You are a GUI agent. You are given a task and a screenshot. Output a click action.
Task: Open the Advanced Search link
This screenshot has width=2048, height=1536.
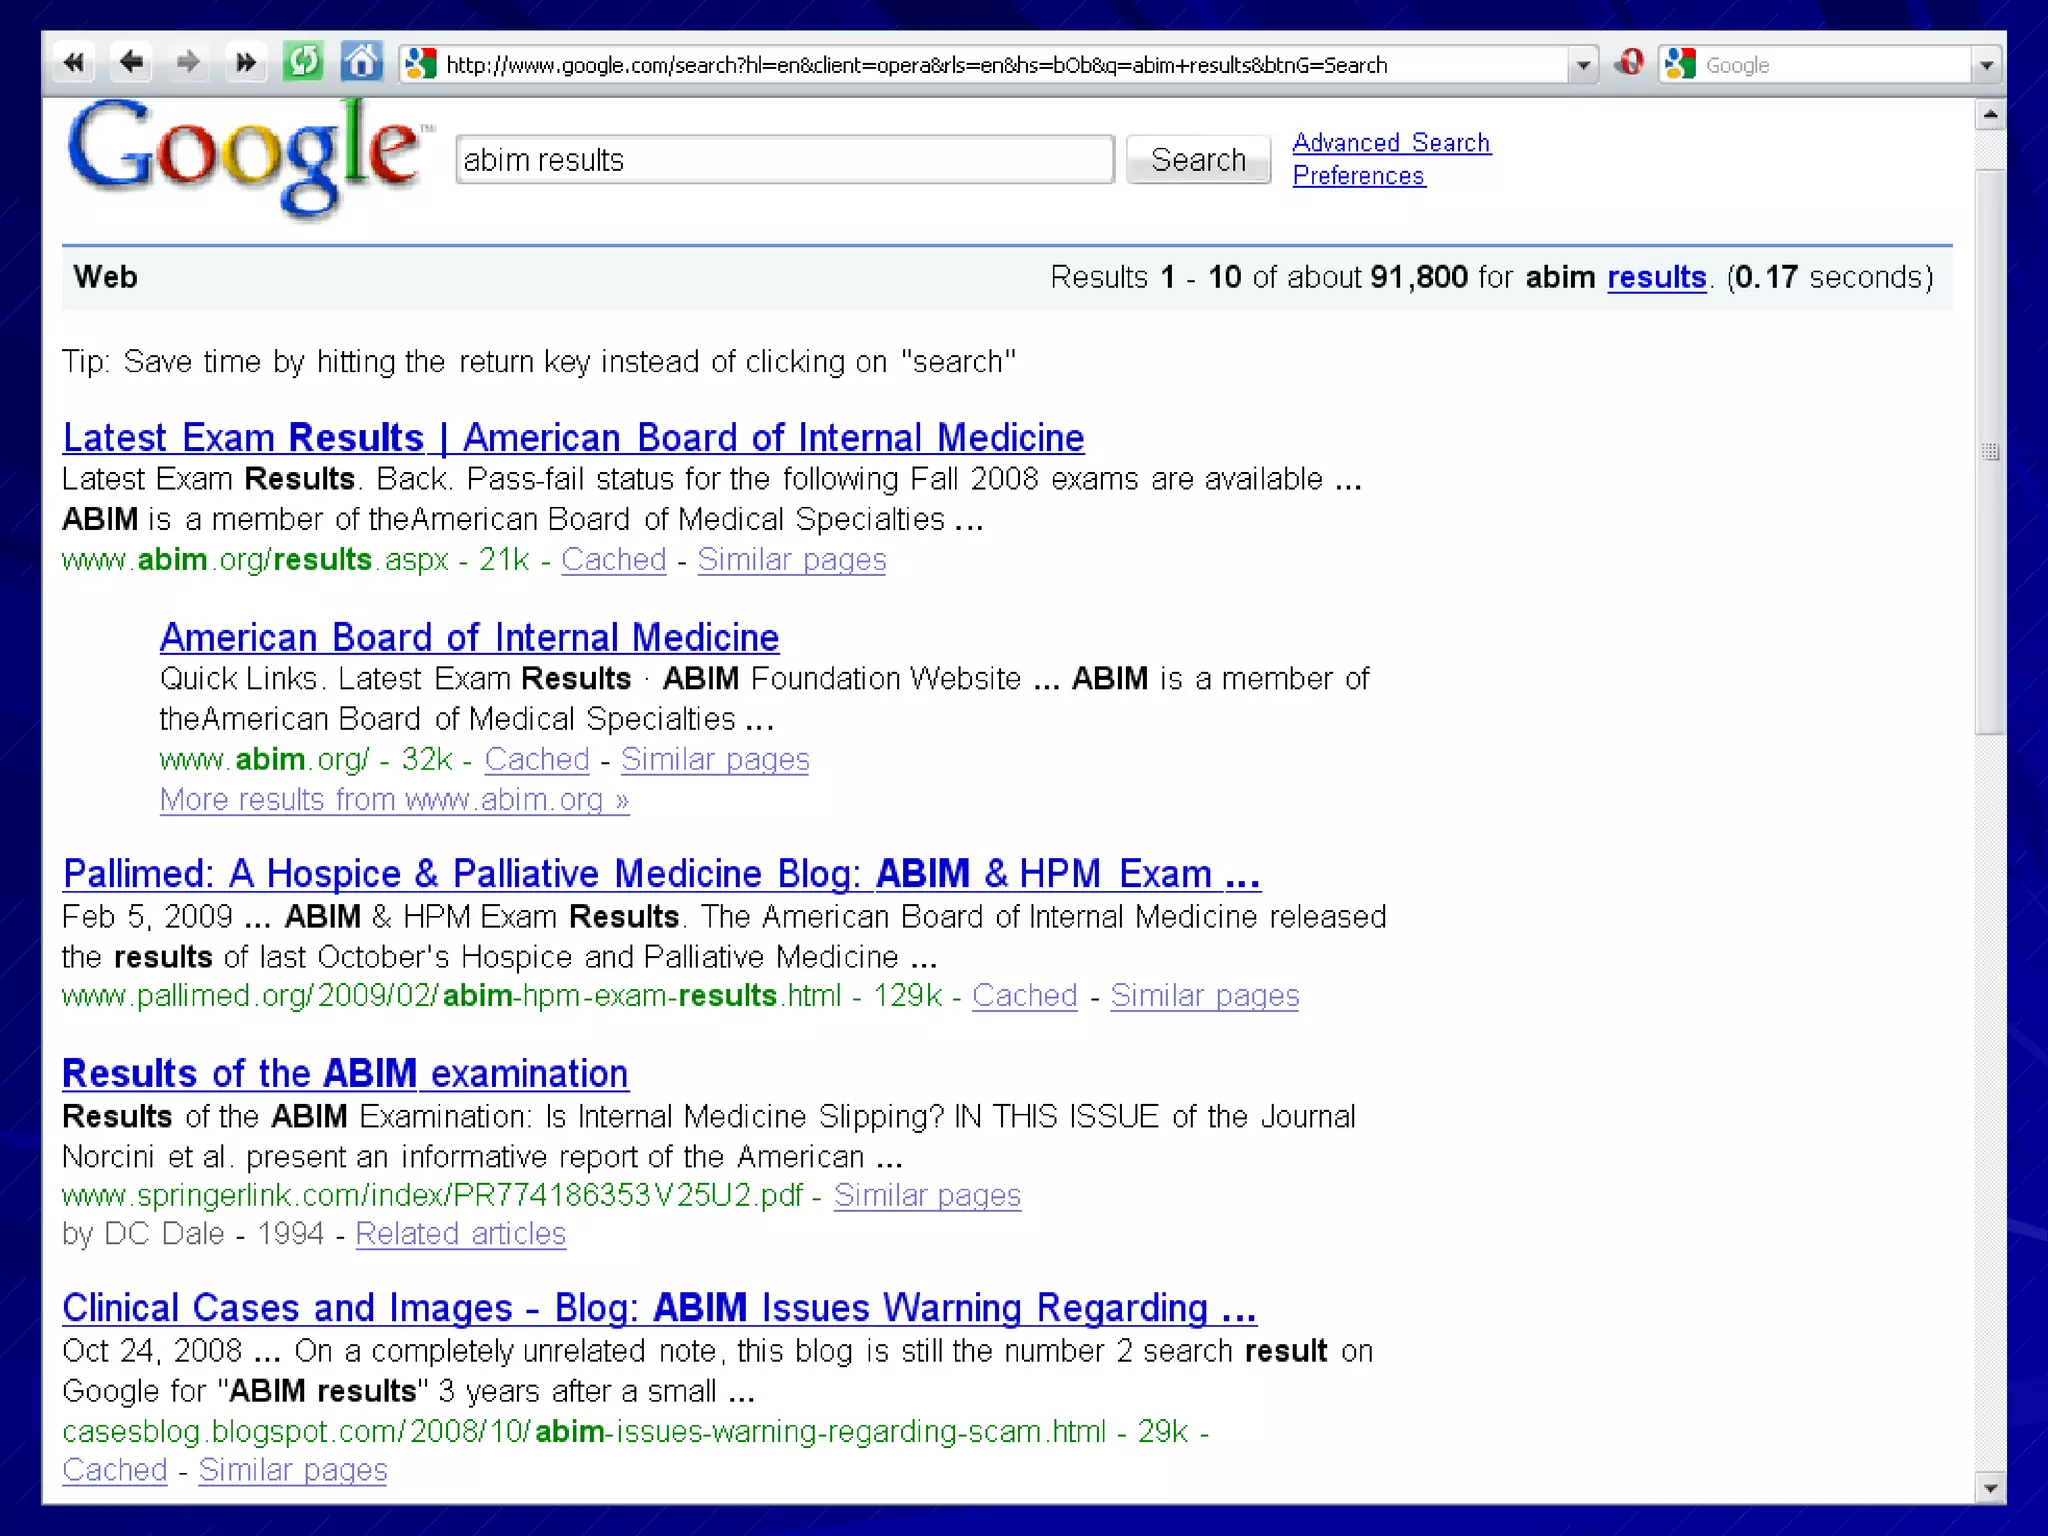click(x=1391, y=143)
